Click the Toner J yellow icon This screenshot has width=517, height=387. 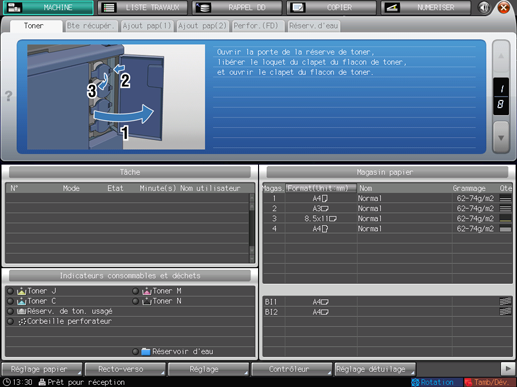pos(22,291)
